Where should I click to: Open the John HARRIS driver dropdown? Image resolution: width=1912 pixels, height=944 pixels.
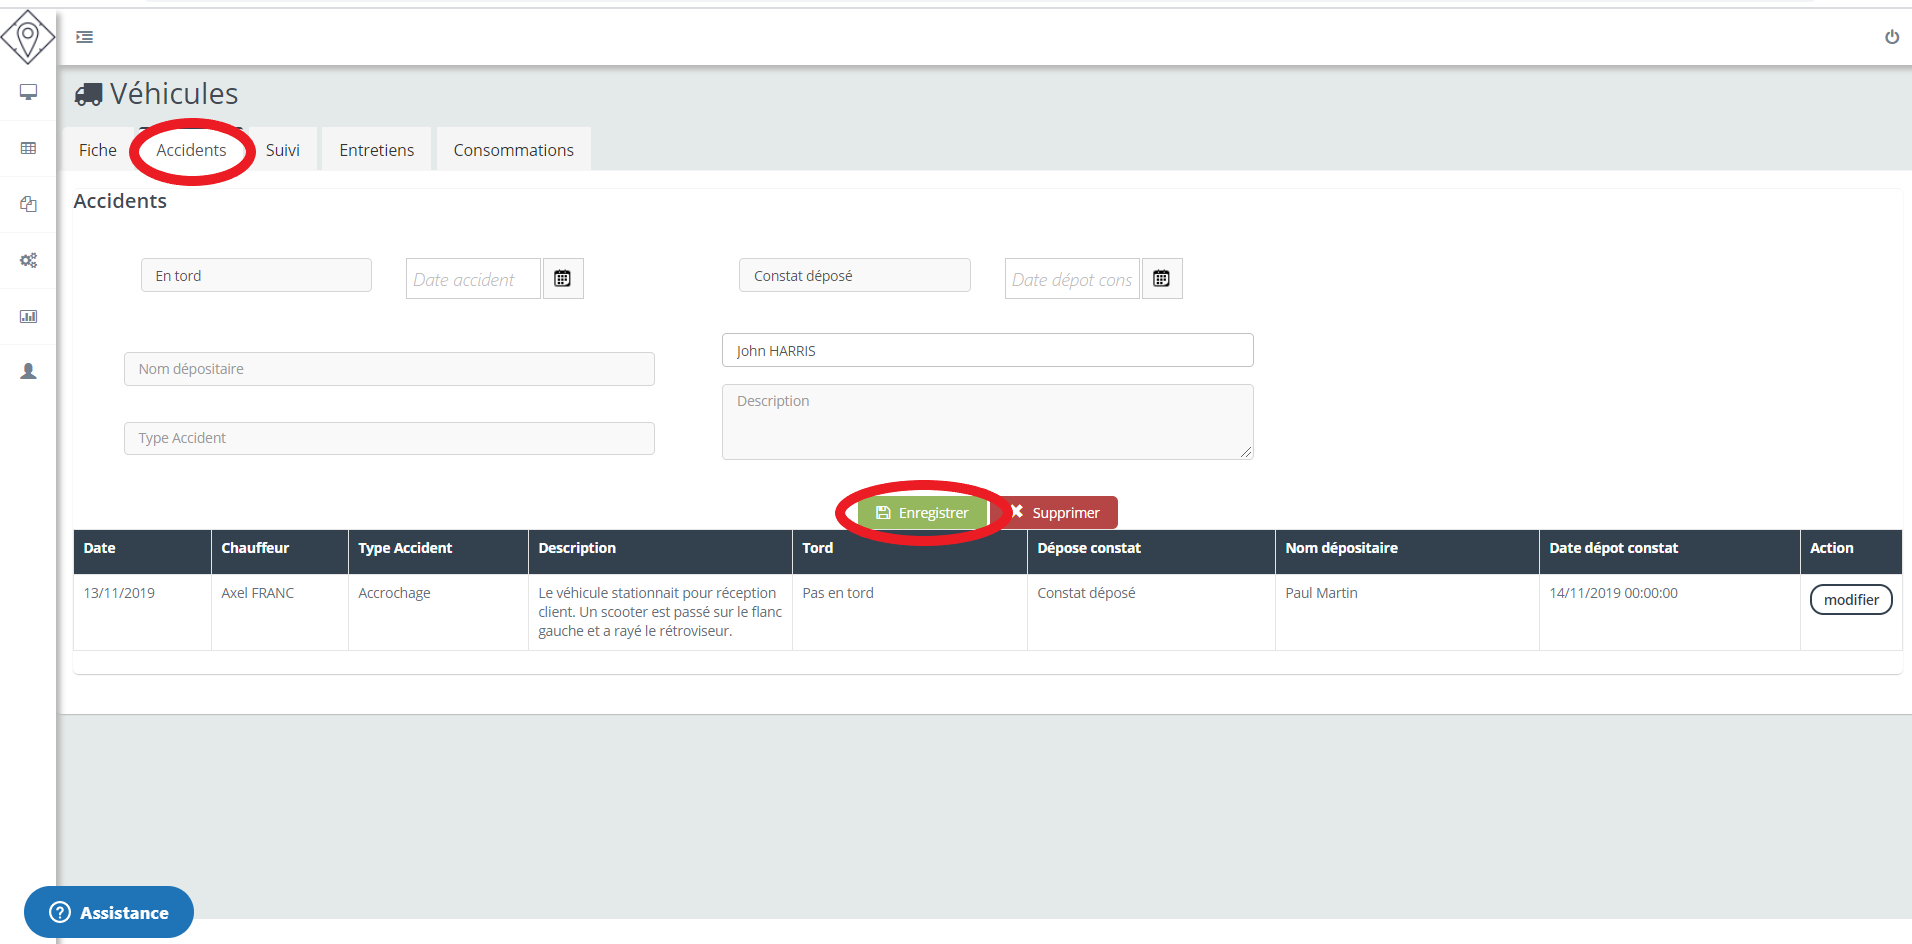(x=987, y=351)
